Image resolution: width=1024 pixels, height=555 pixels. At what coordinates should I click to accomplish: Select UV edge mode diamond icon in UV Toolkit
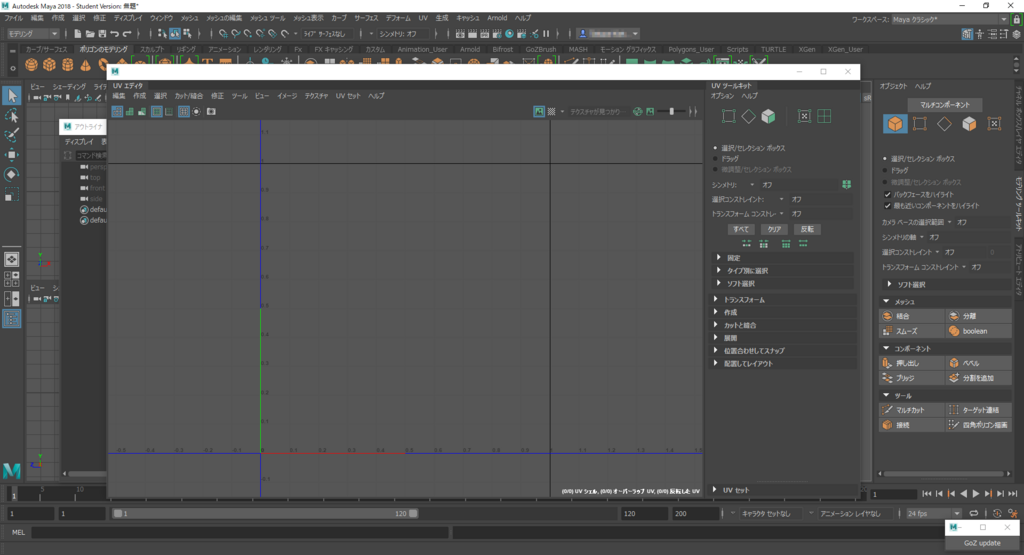click(748, 116)
